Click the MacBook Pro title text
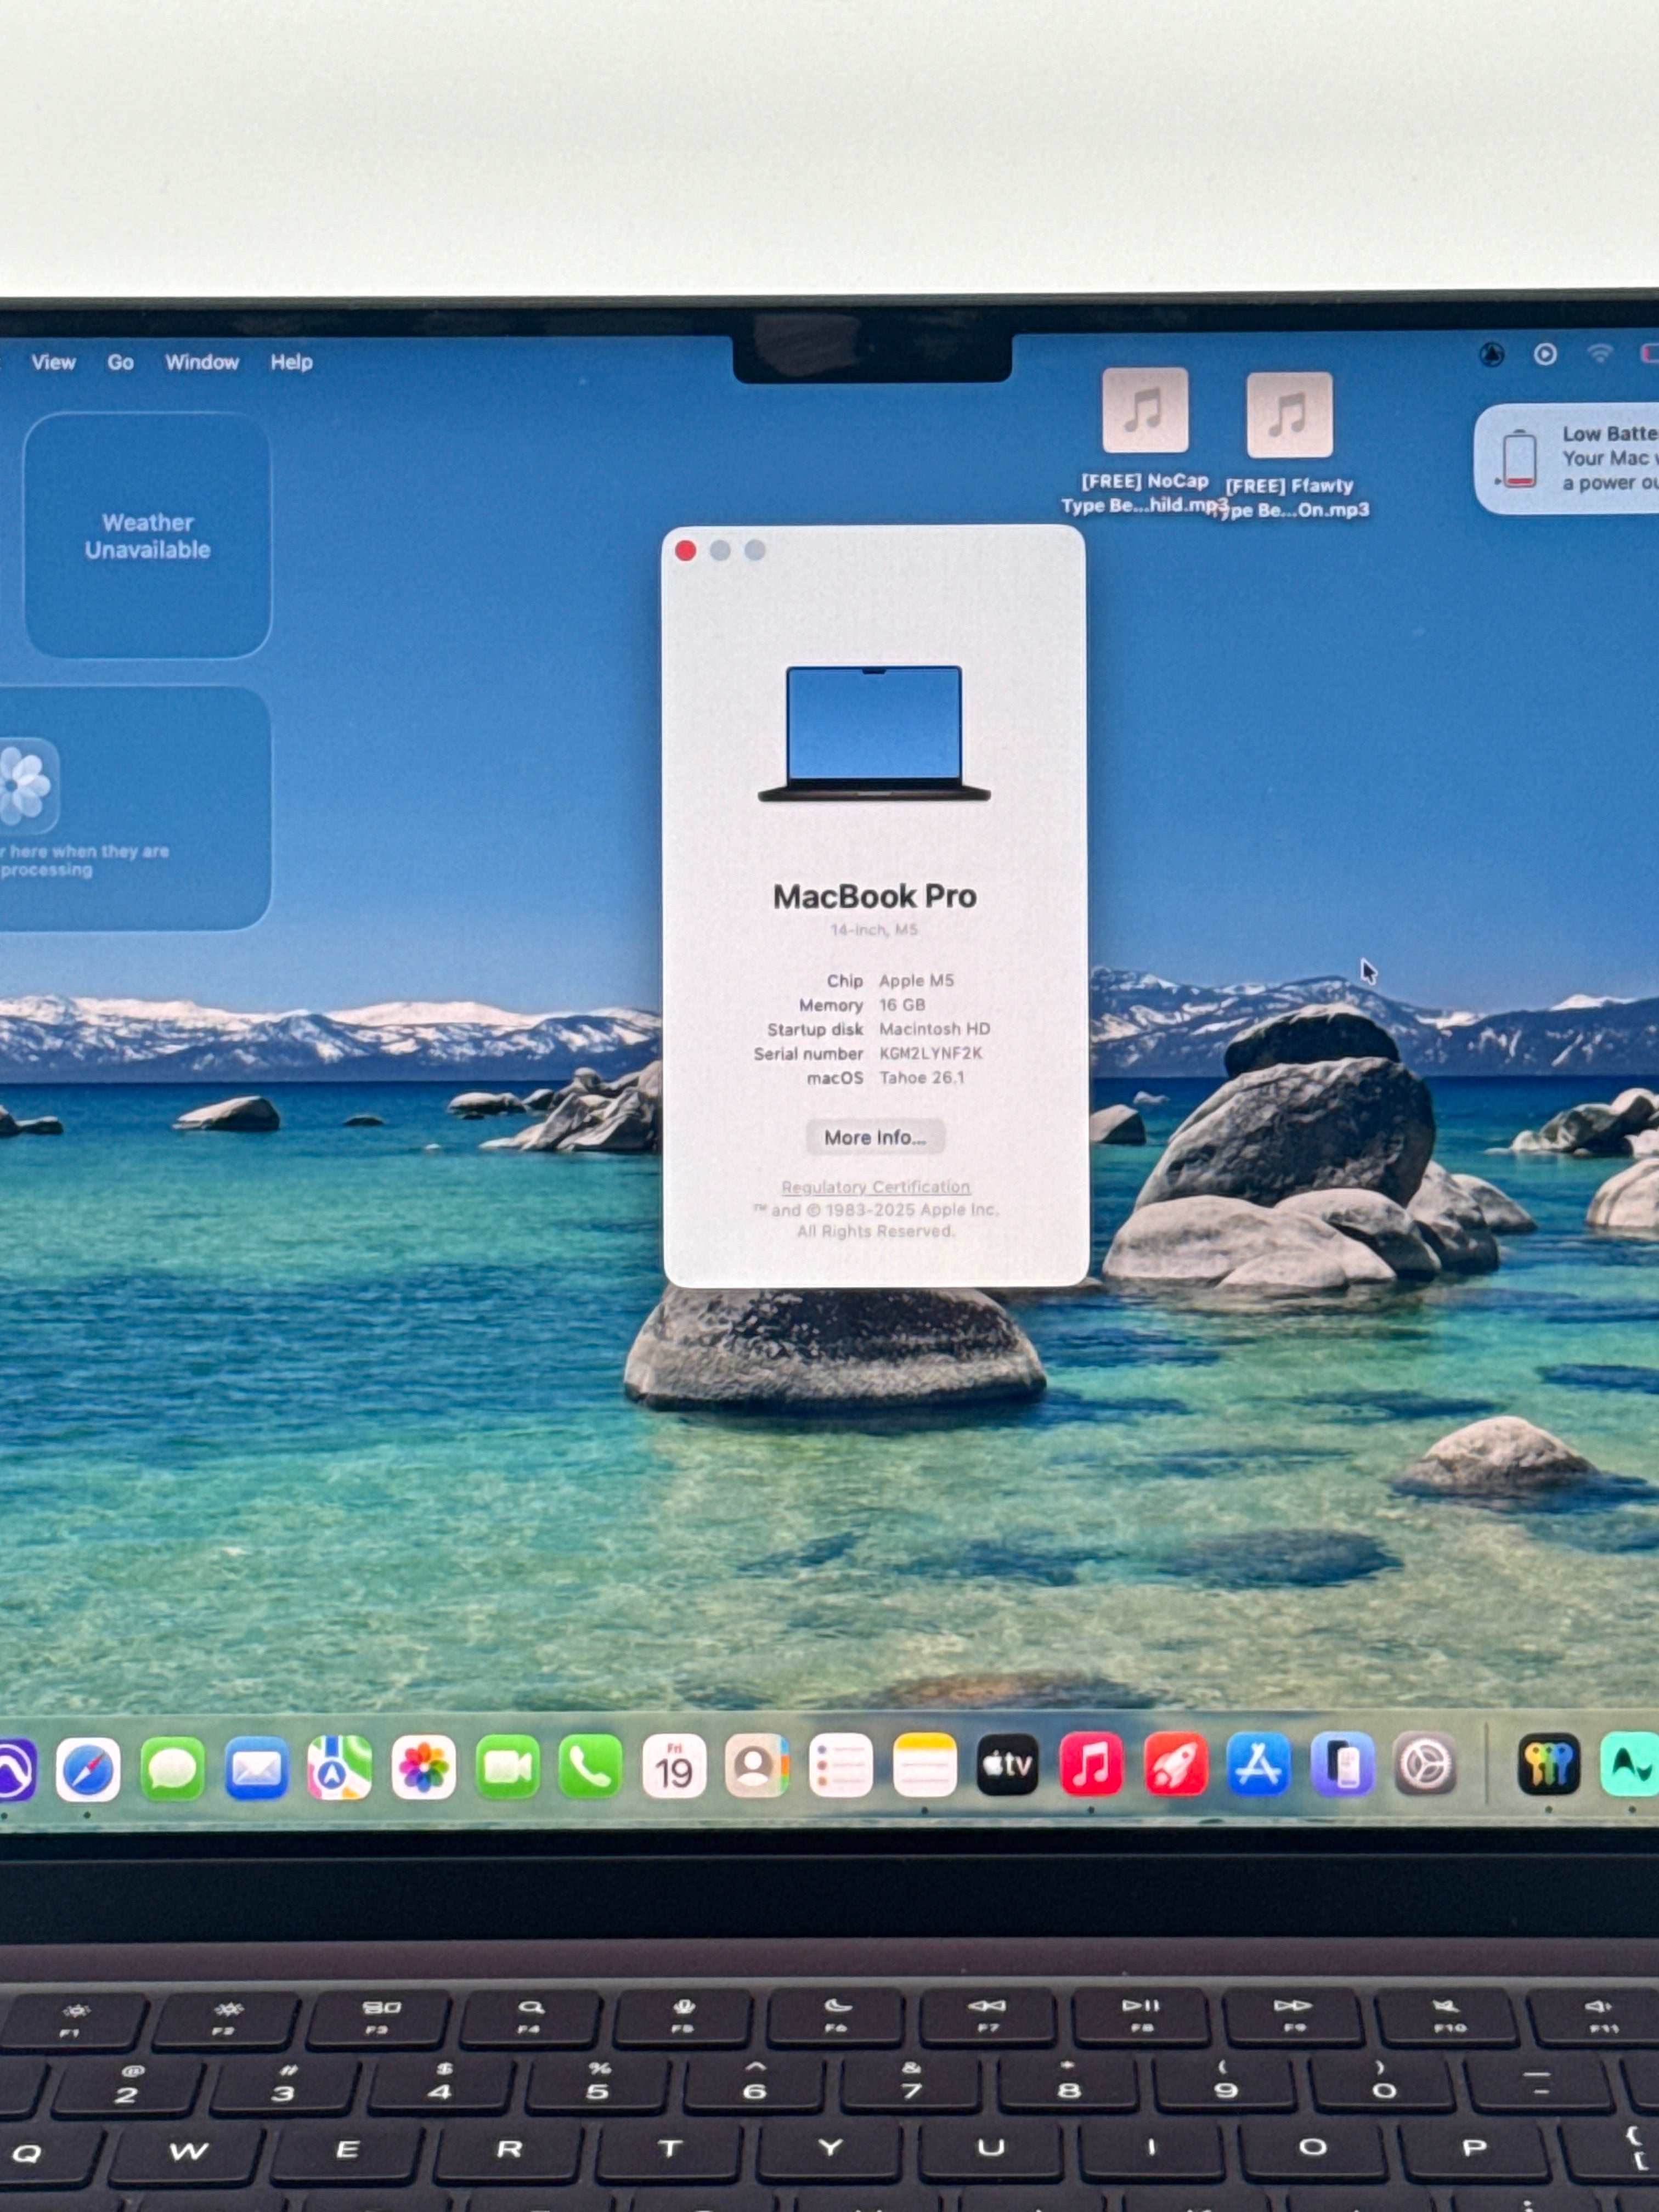The height and width of the screenshot is (2212, 1659). (x=875, y=896)
